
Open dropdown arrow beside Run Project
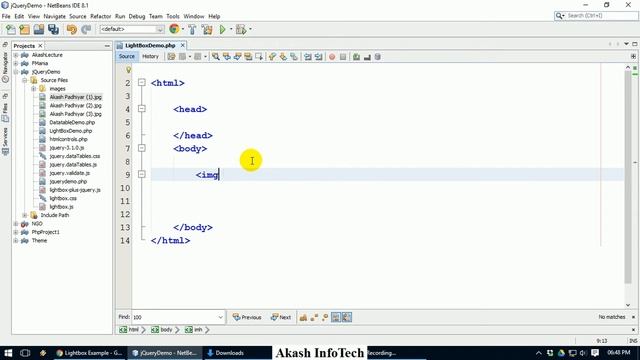pos(231,29)
